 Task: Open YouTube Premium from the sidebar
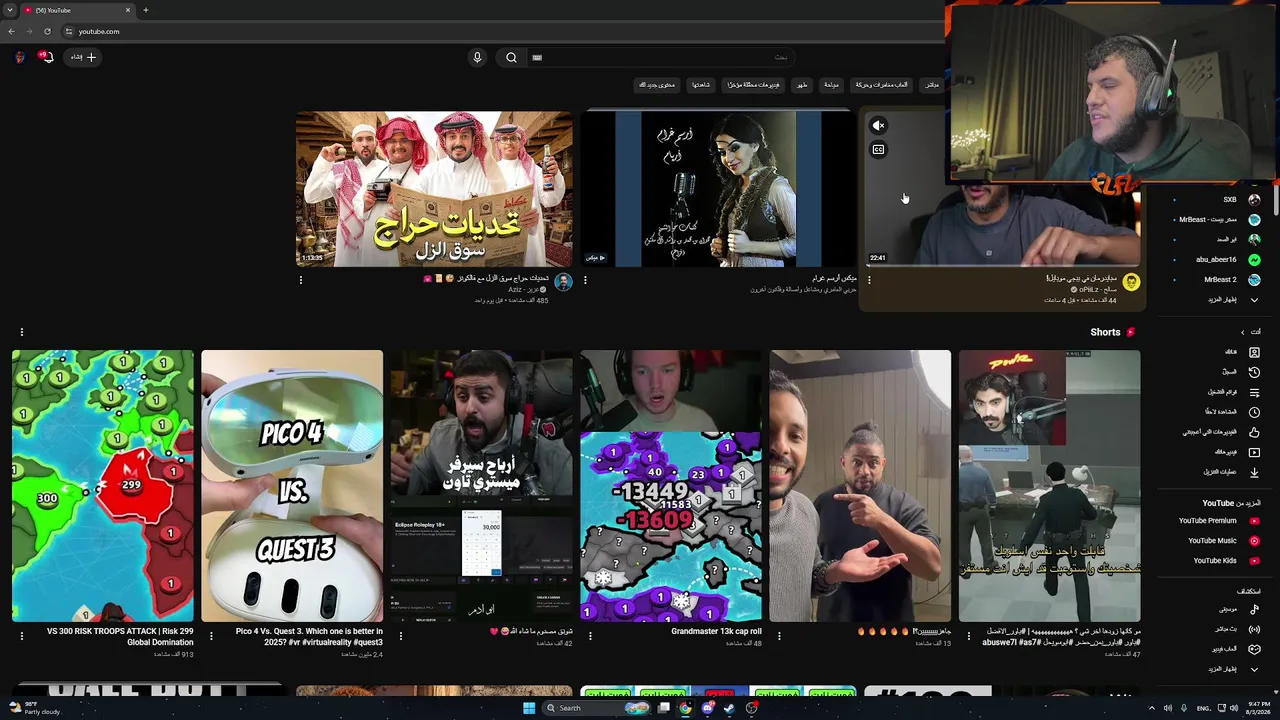coord(1219,521)
